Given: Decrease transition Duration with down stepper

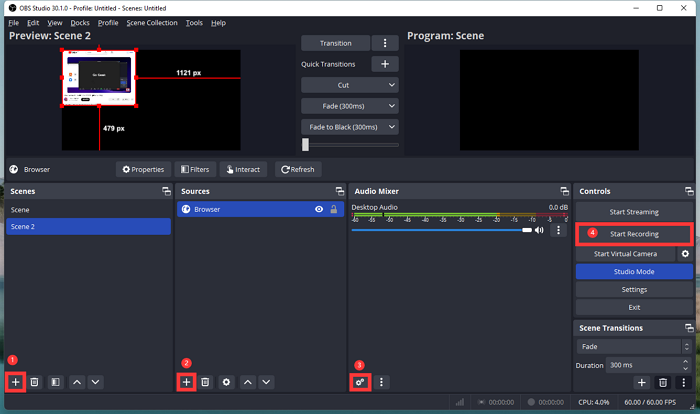Looking at the screenshot, I should pyautogui.click(x=685, y=369).
